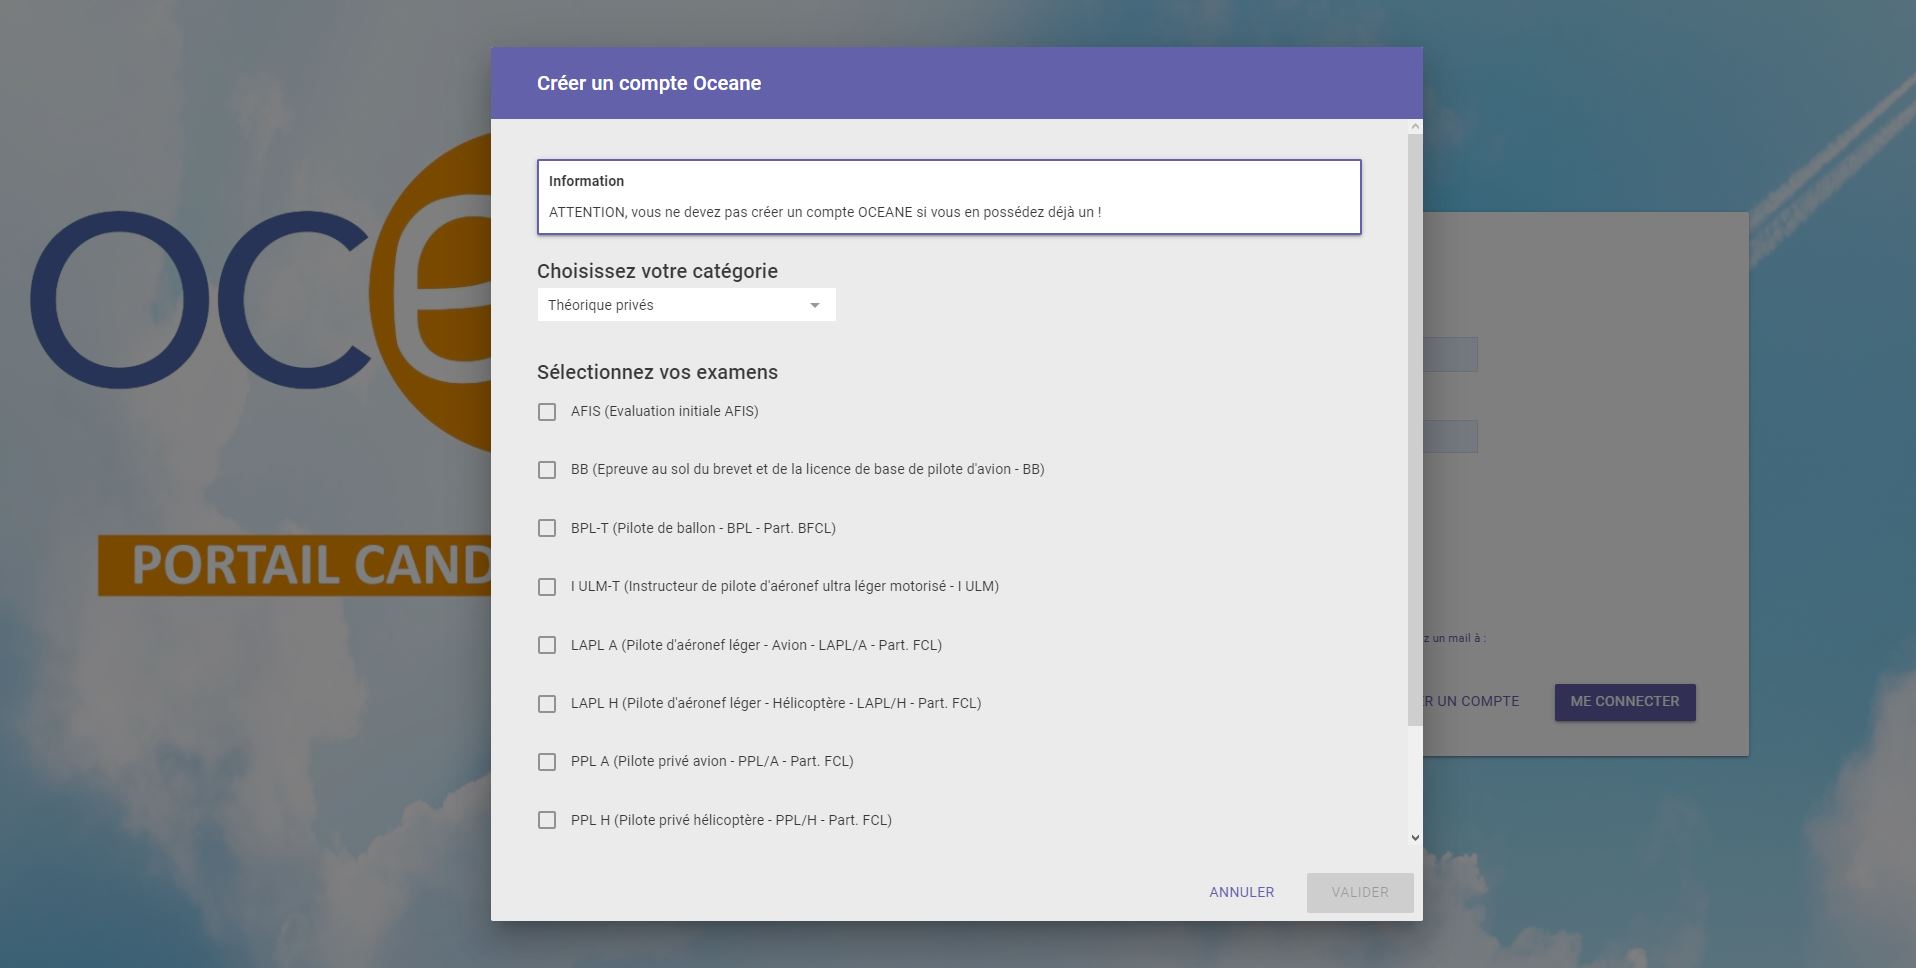Select the BPL-T pilote de ballon checkbox
1916x968 pixels.
547,528
